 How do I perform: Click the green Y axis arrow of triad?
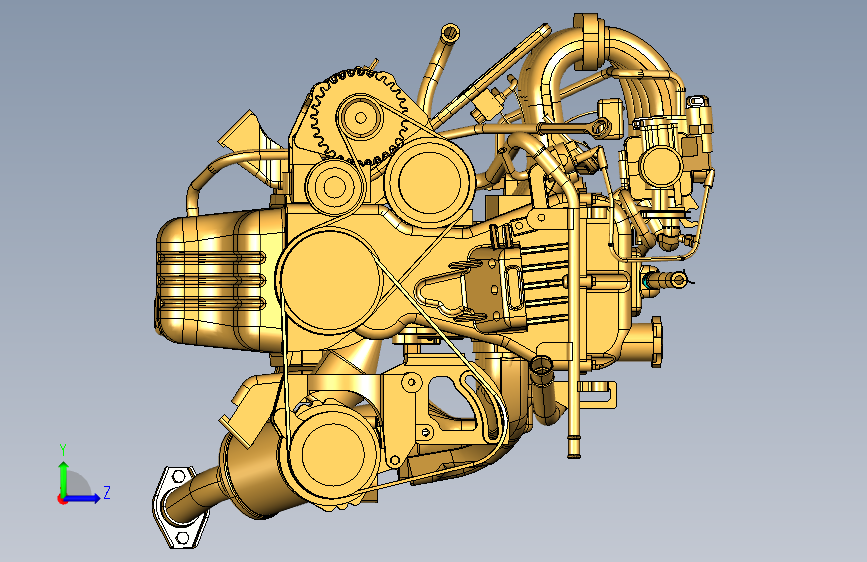tap(64, 478)
